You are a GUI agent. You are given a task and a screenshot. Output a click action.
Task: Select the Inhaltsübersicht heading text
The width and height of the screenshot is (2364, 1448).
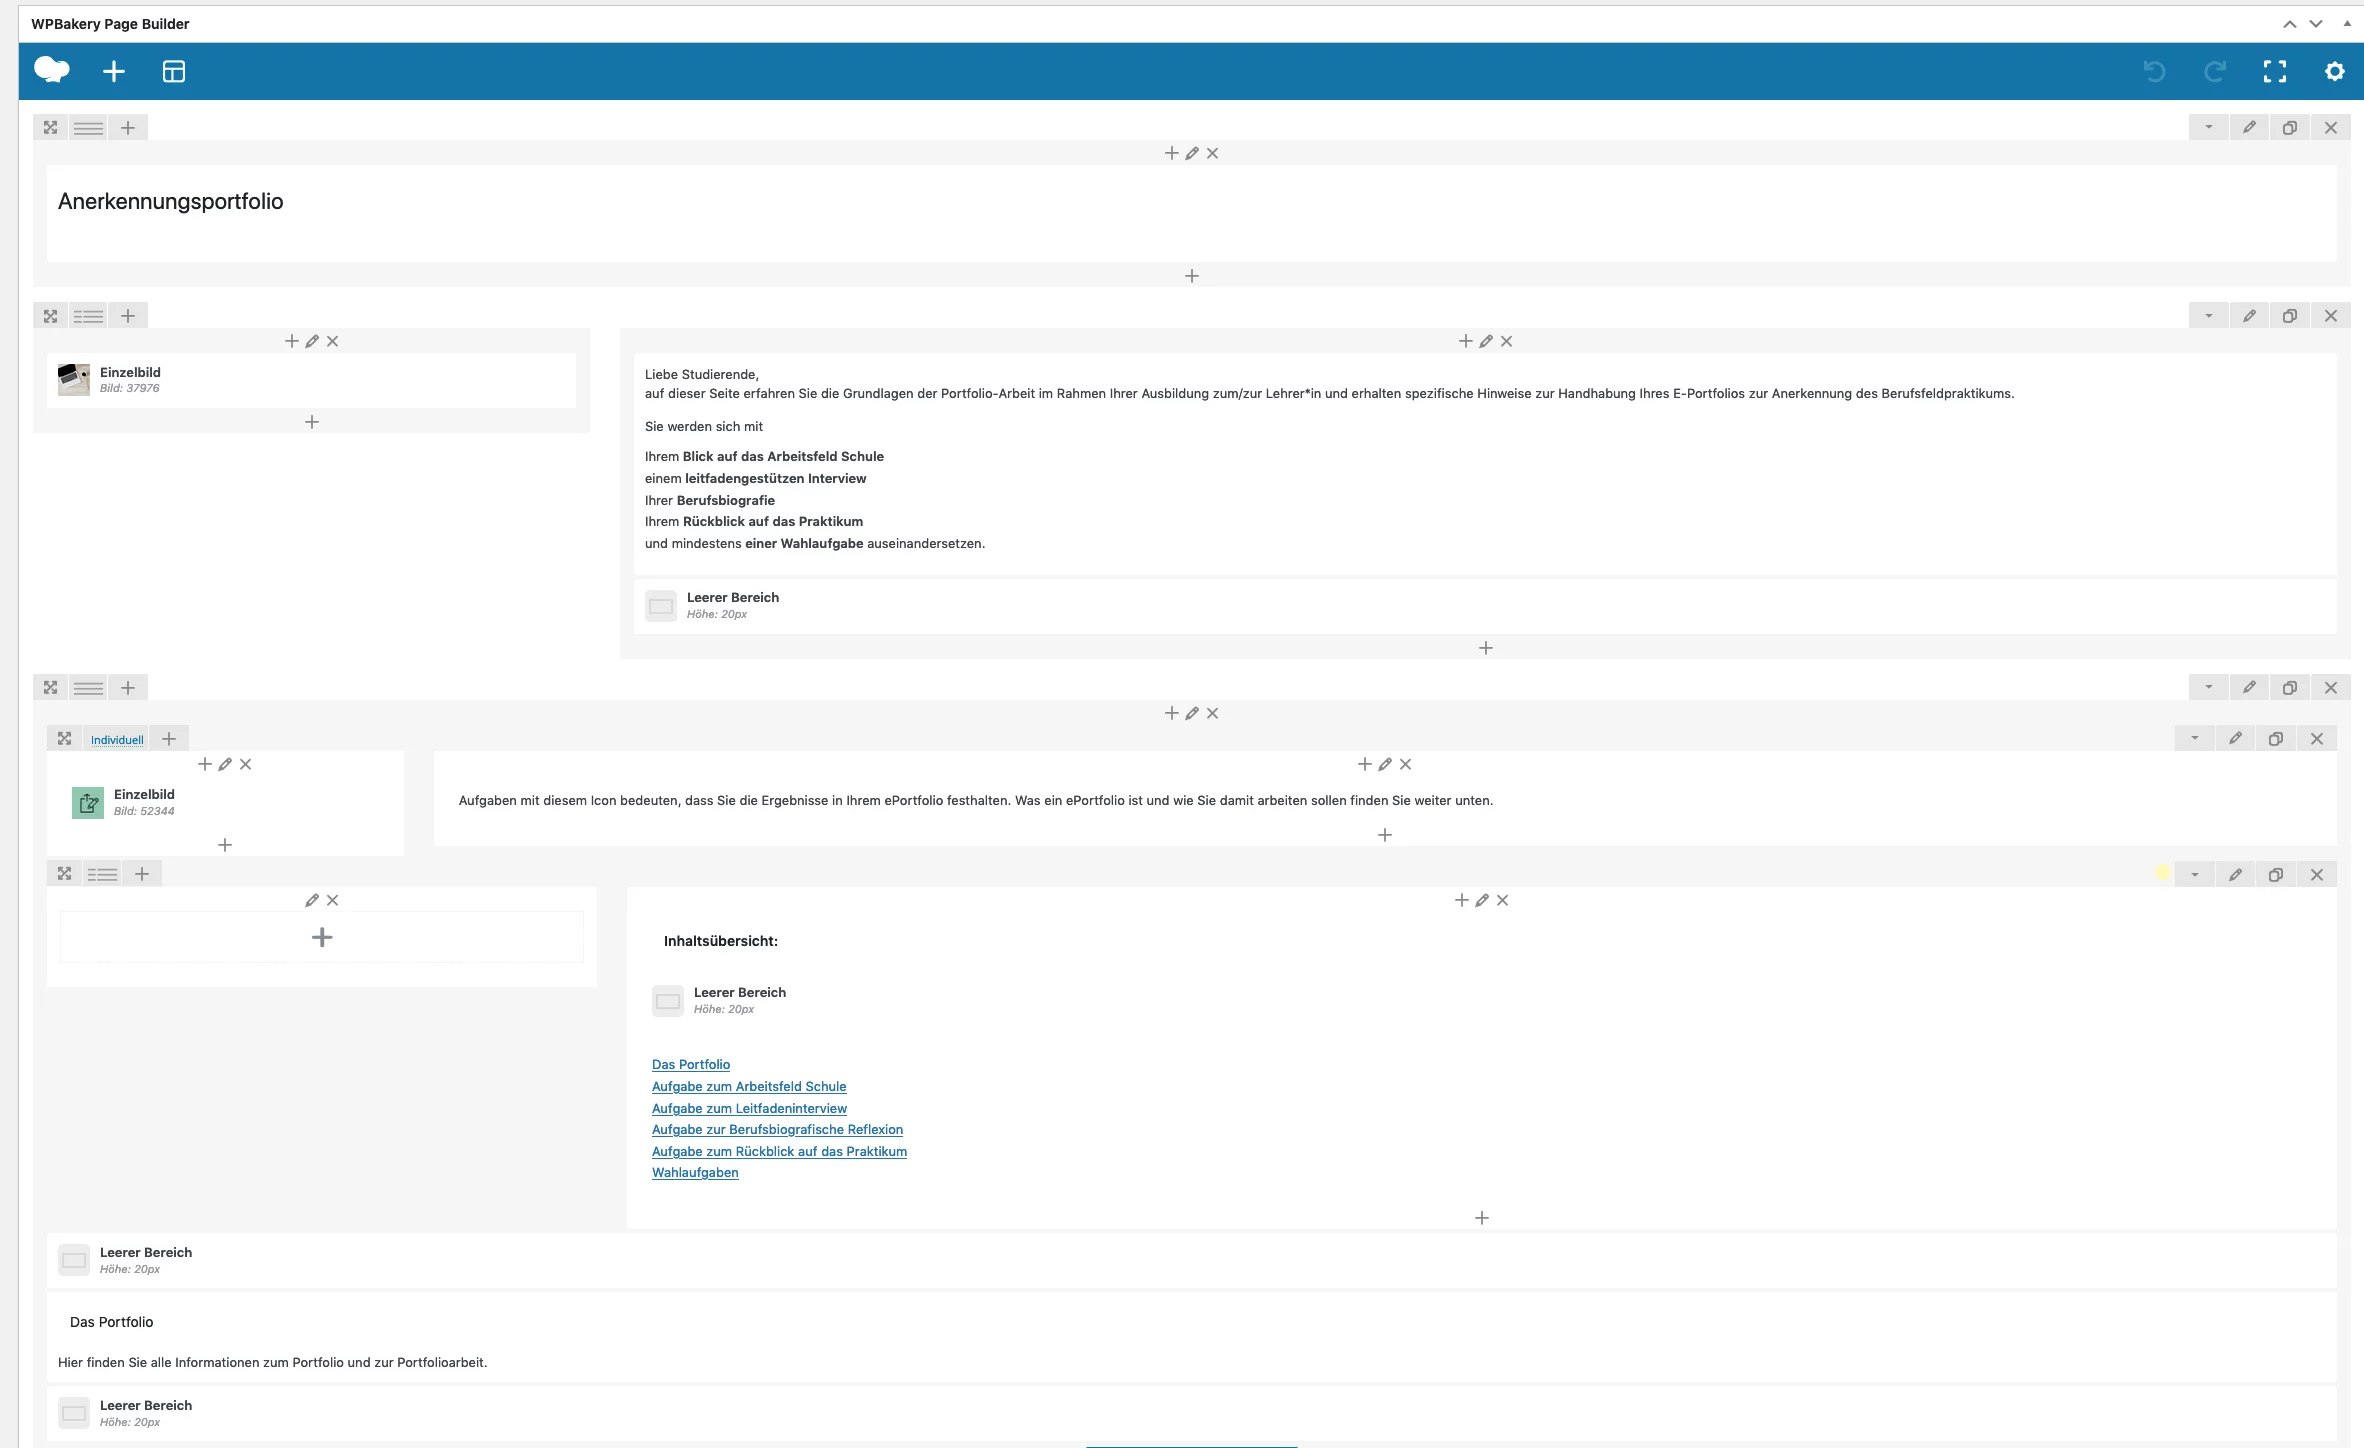(721, 941)
